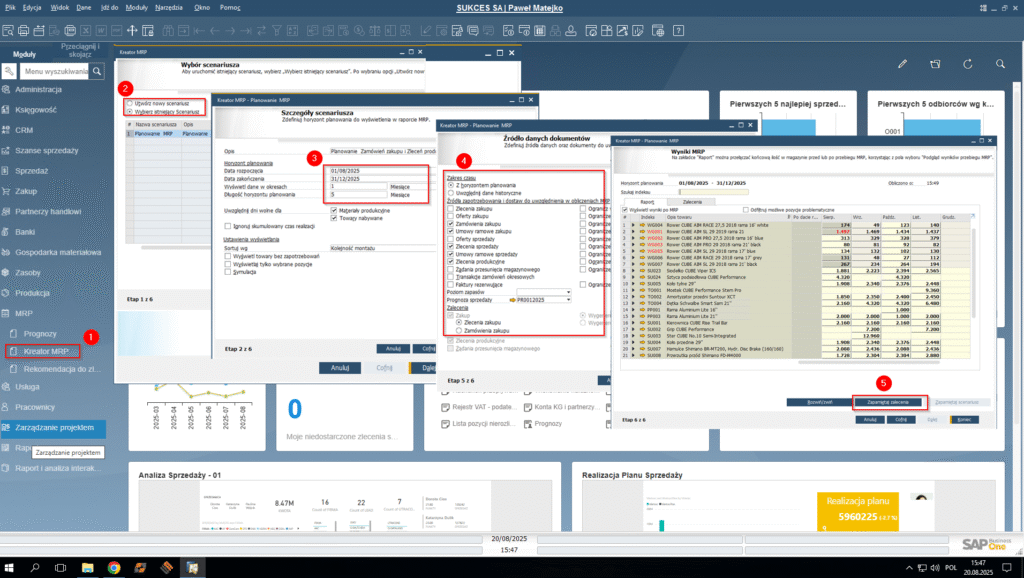The height and width of the screenshot is (578, 1024).
Task: Click the Print toolbar icon
Action: tap(24, 31)
